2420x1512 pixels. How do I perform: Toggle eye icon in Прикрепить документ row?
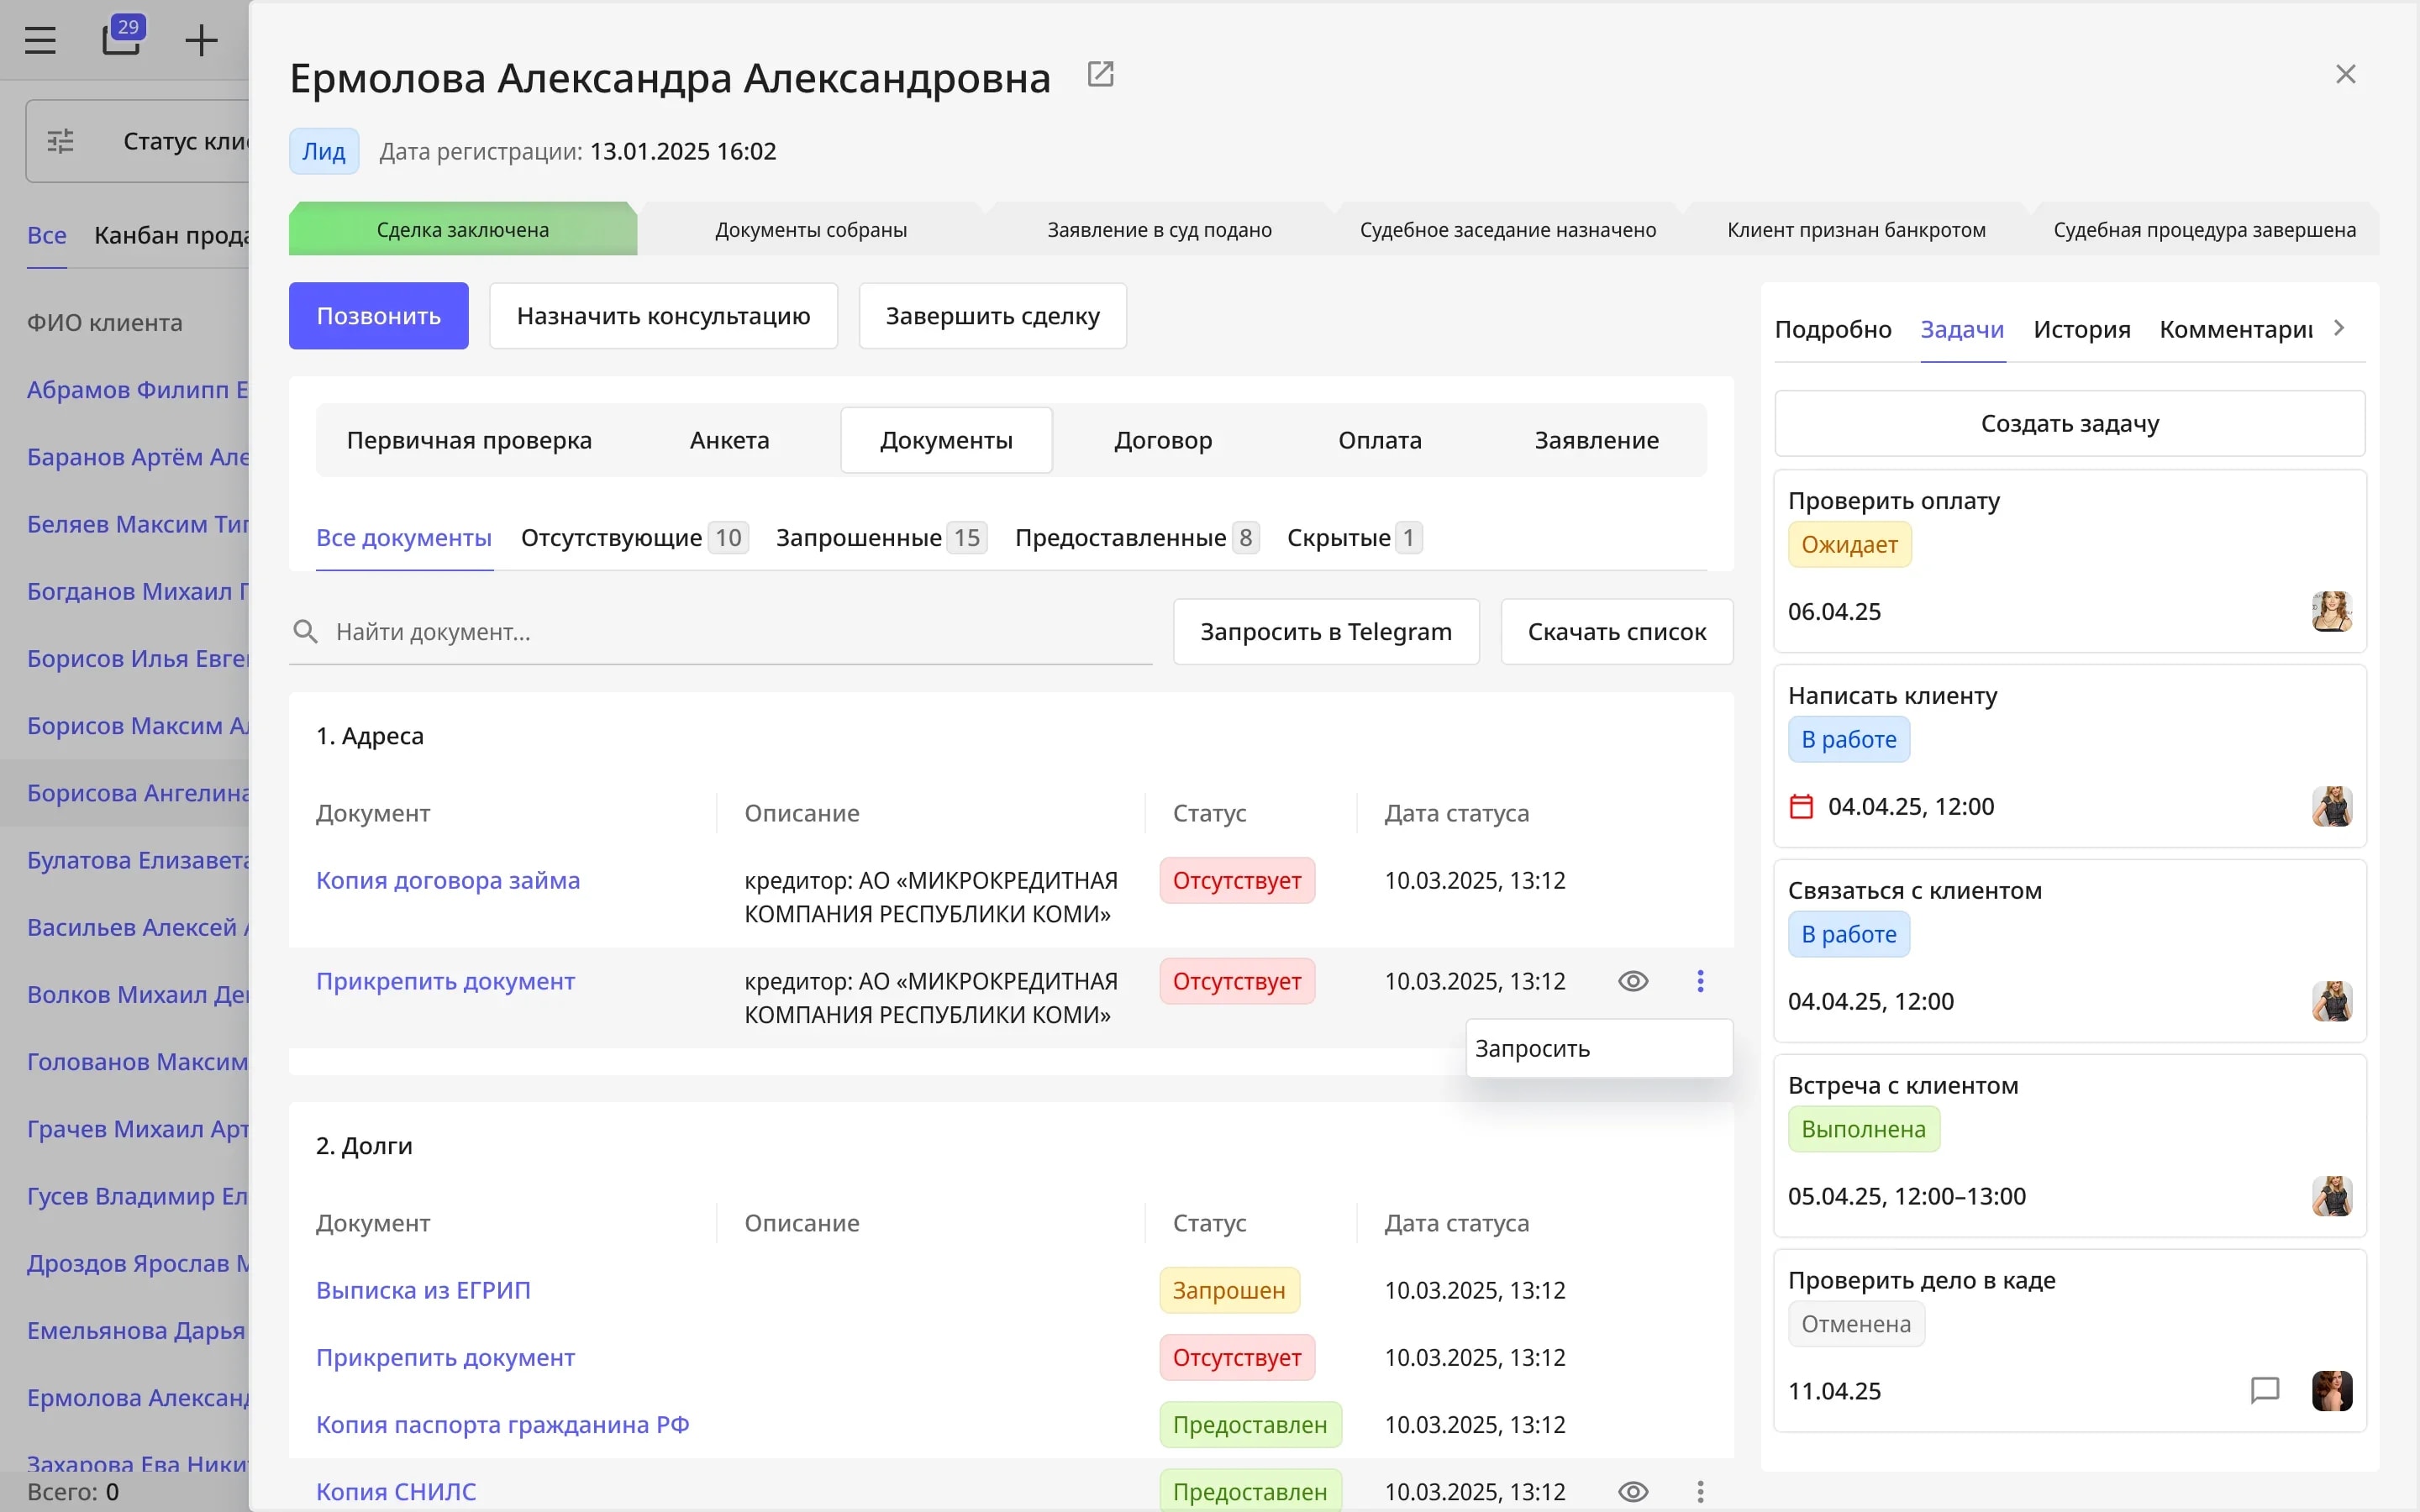click(x=1633, y=981)
